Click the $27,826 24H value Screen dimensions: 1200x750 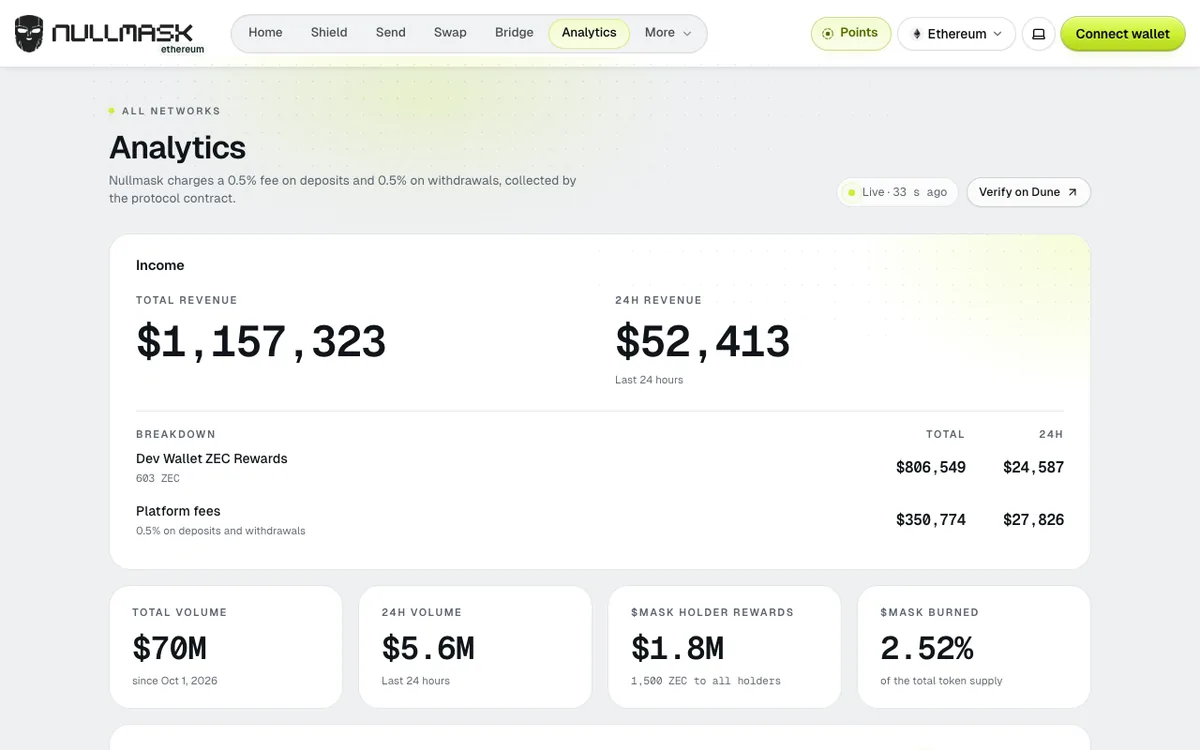tap(1033, 520)
